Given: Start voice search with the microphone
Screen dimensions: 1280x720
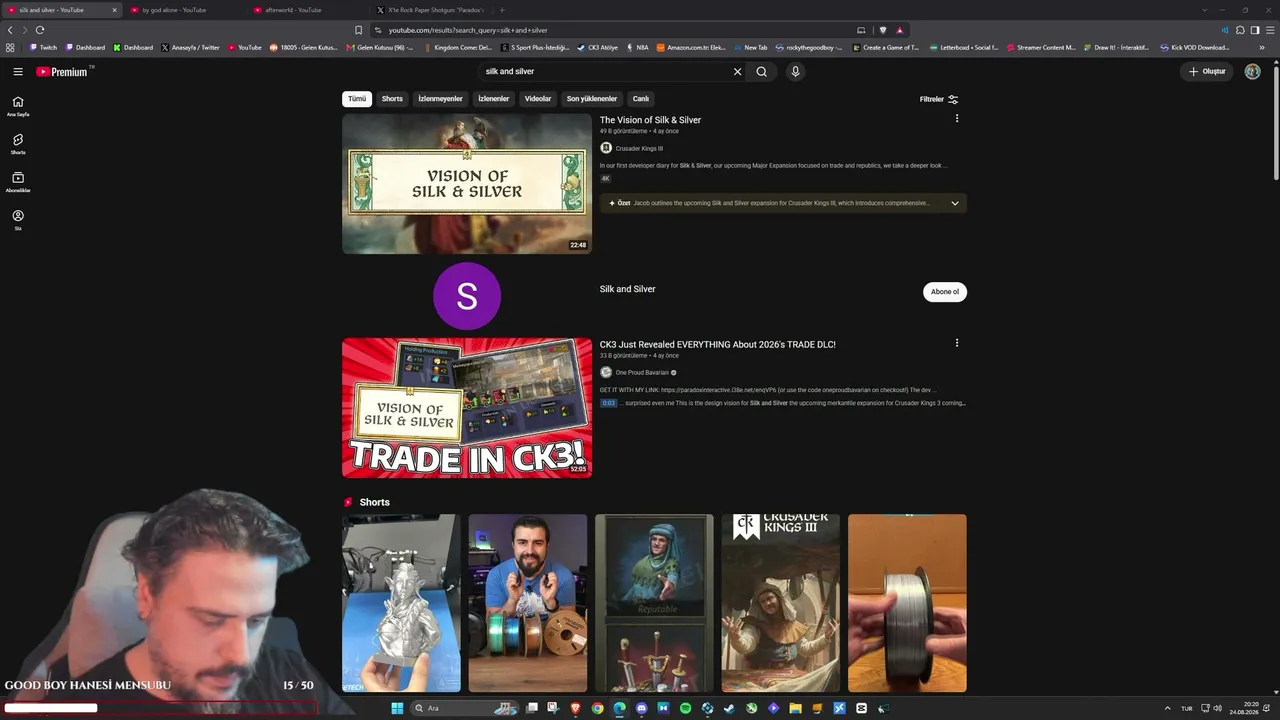Looking at the screenshot, I should (x=795, y=72).
